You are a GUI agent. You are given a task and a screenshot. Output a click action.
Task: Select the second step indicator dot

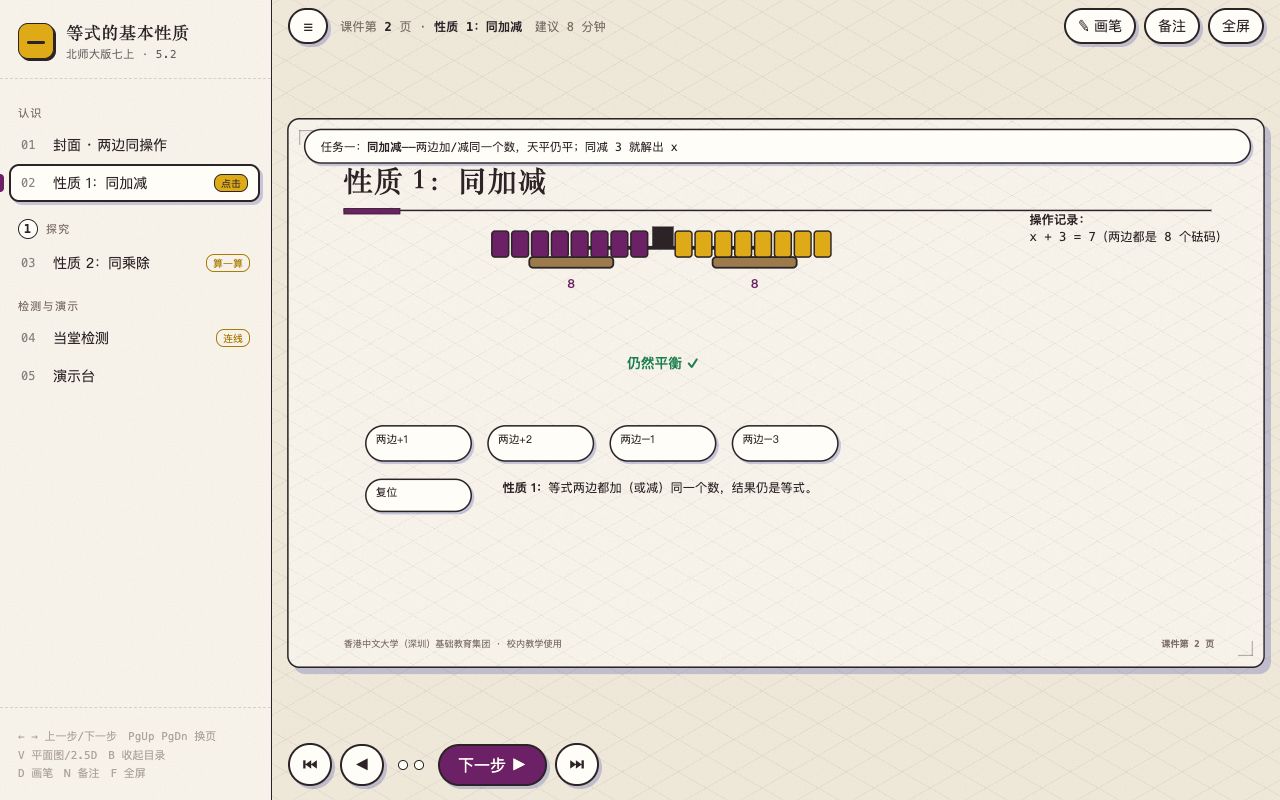[x=419, y=765]
